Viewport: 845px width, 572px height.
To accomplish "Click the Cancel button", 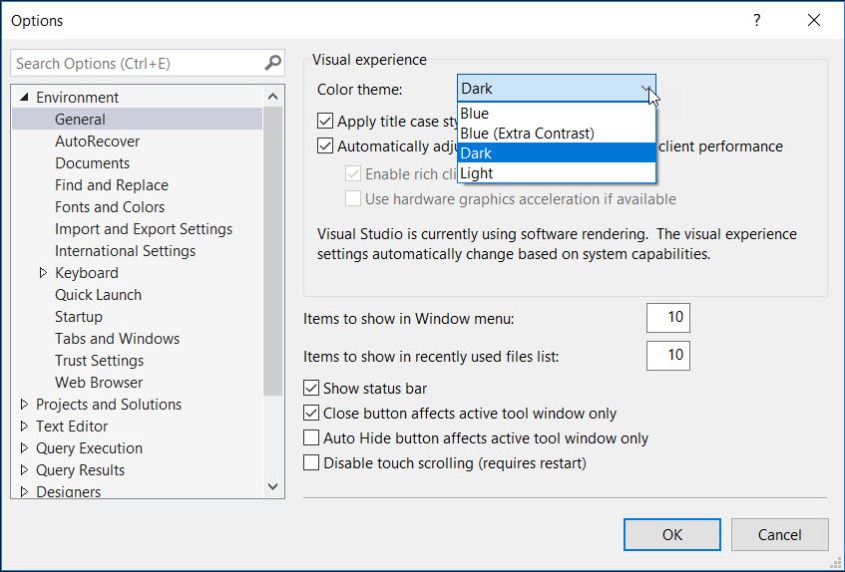I will coord(779,535).
